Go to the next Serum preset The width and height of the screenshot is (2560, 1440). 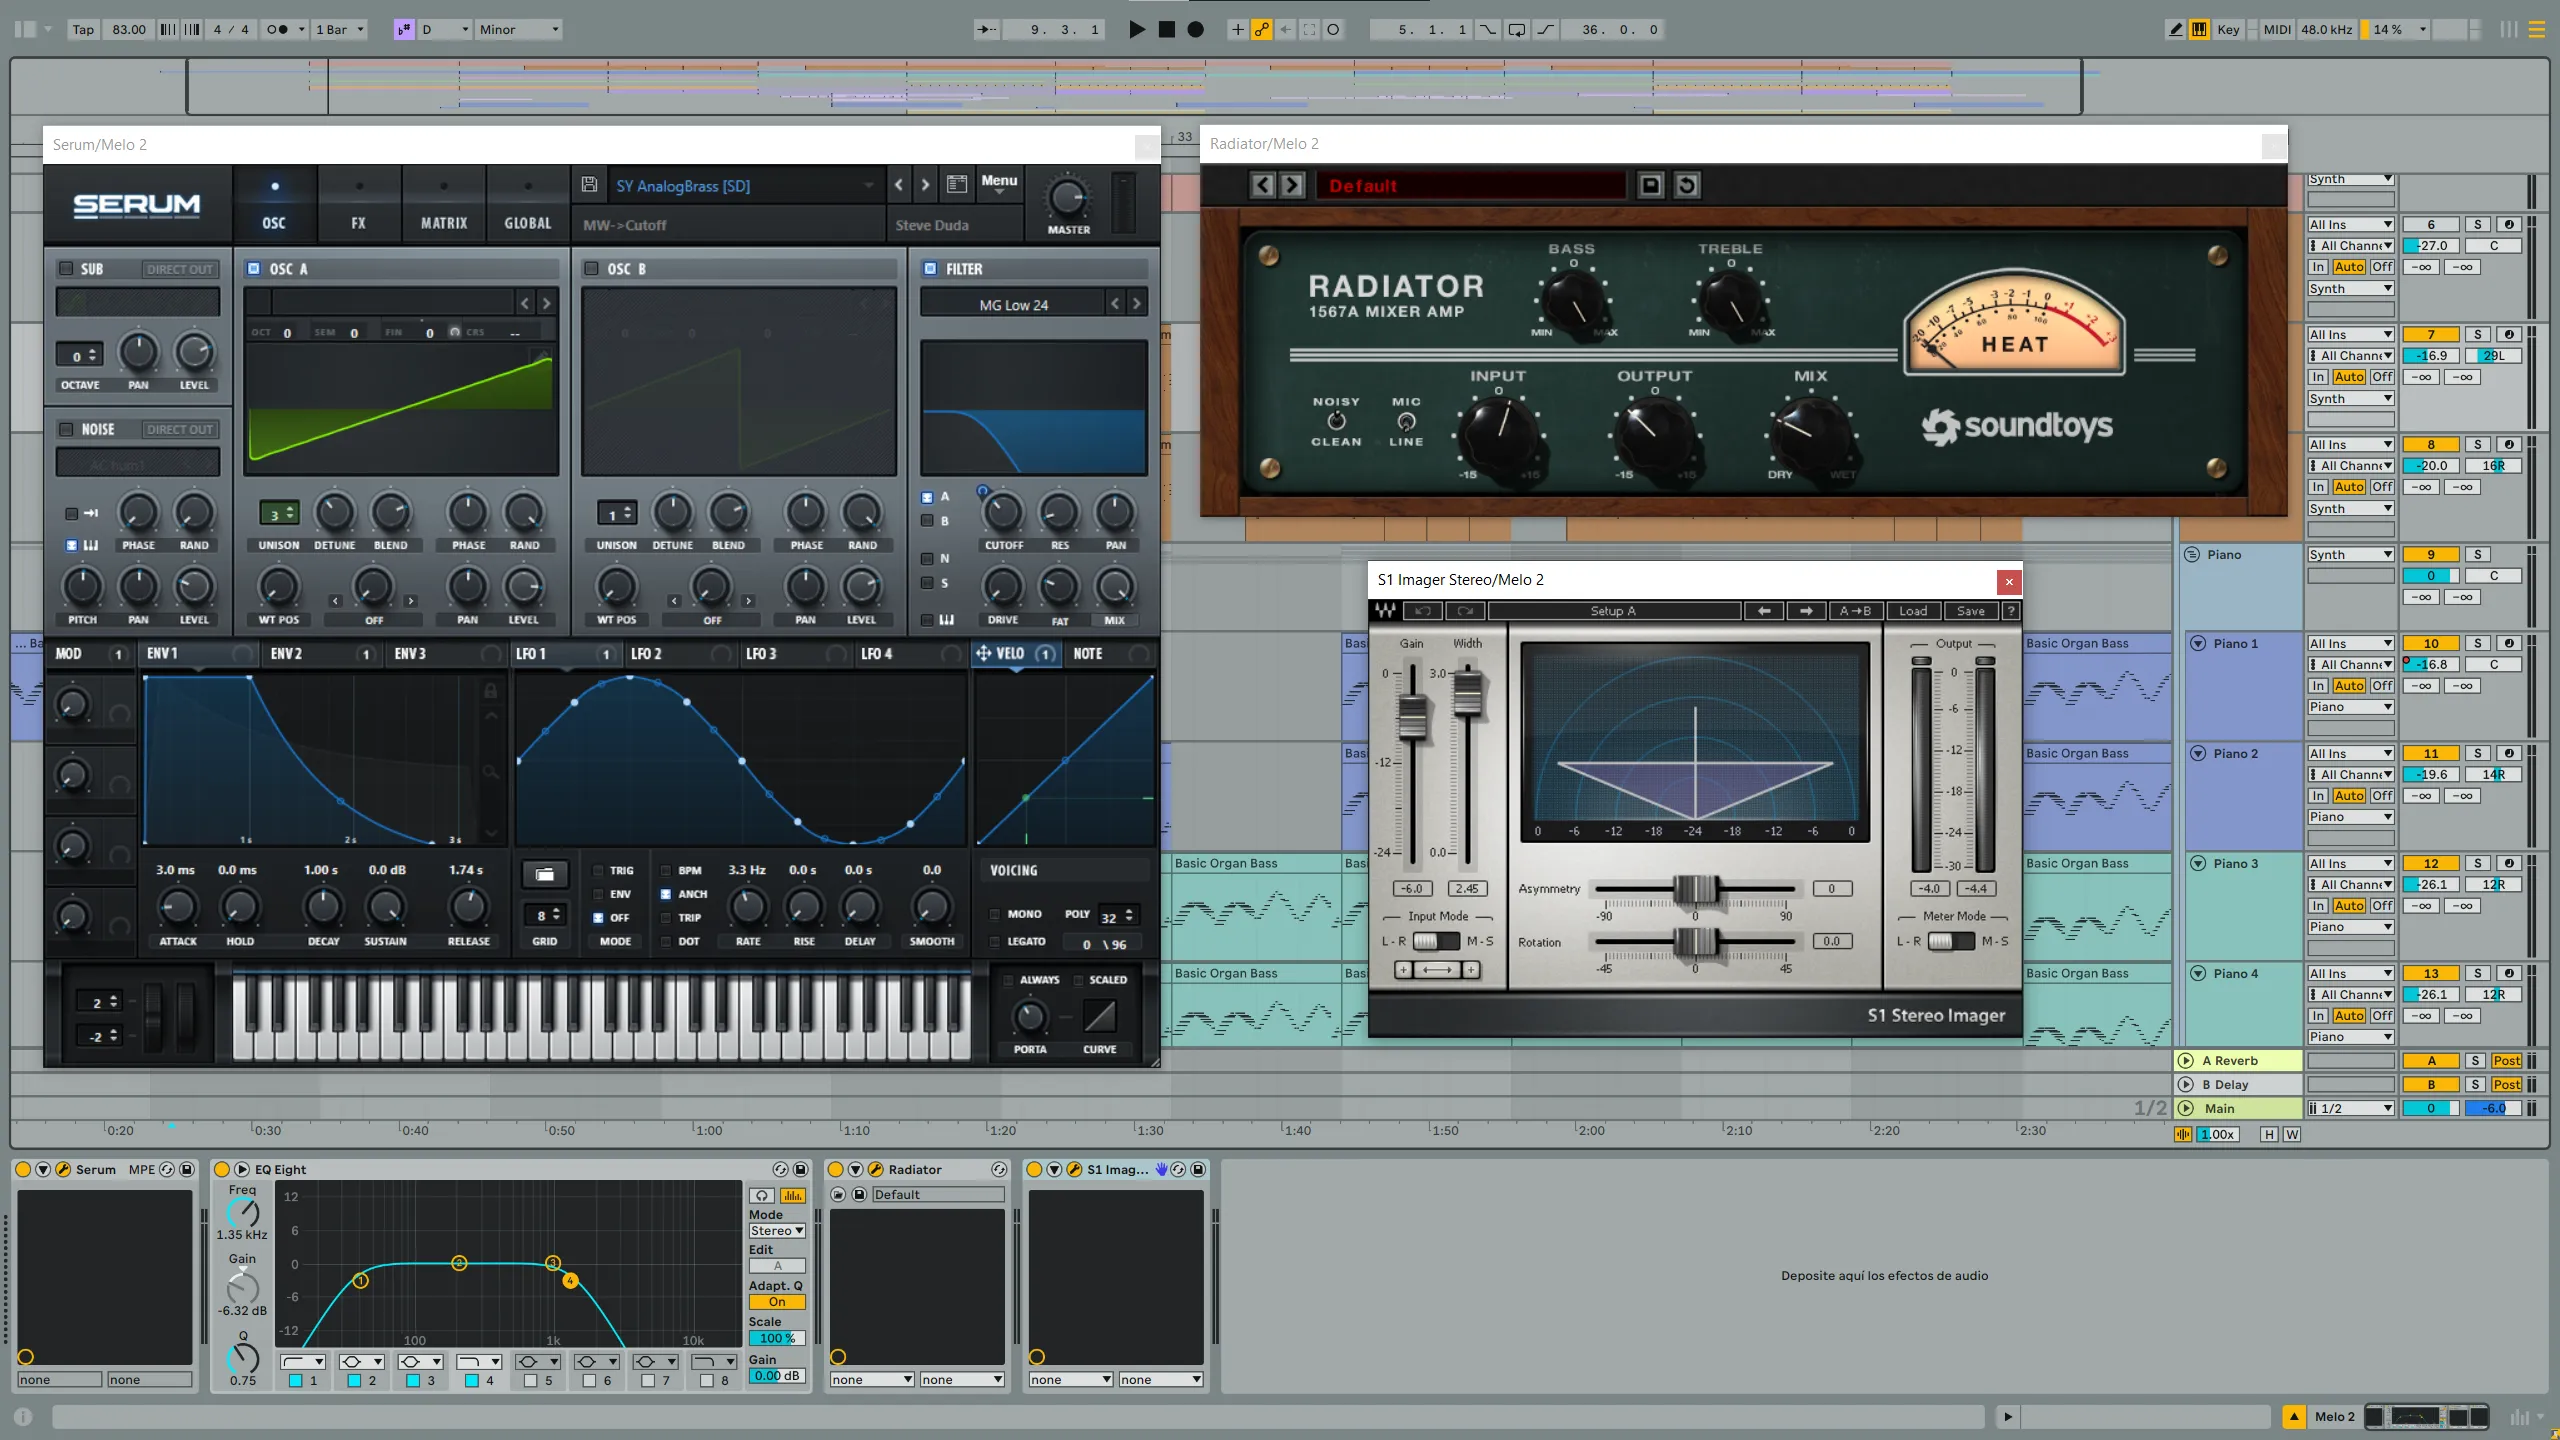925,185
